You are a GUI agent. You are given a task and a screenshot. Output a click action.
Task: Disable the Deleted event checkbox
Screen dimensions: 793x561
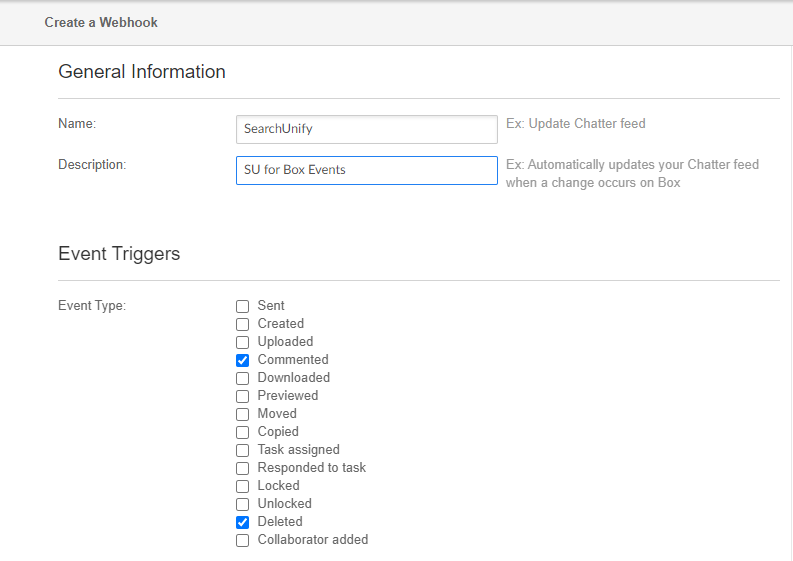coord(242,522)
